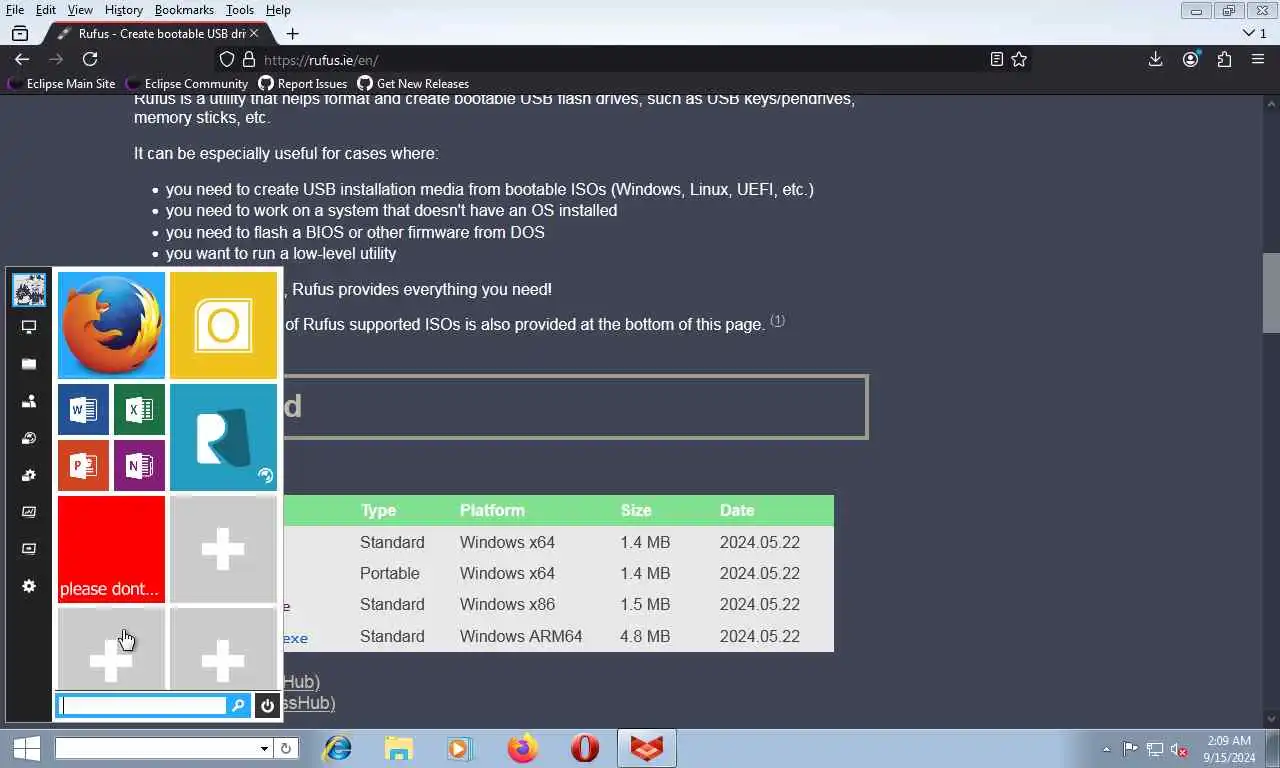Image resolution: width=1280 pixels, height=768 pixels.
Task: Click the footnote (1) superscript link
Action: 778,321
